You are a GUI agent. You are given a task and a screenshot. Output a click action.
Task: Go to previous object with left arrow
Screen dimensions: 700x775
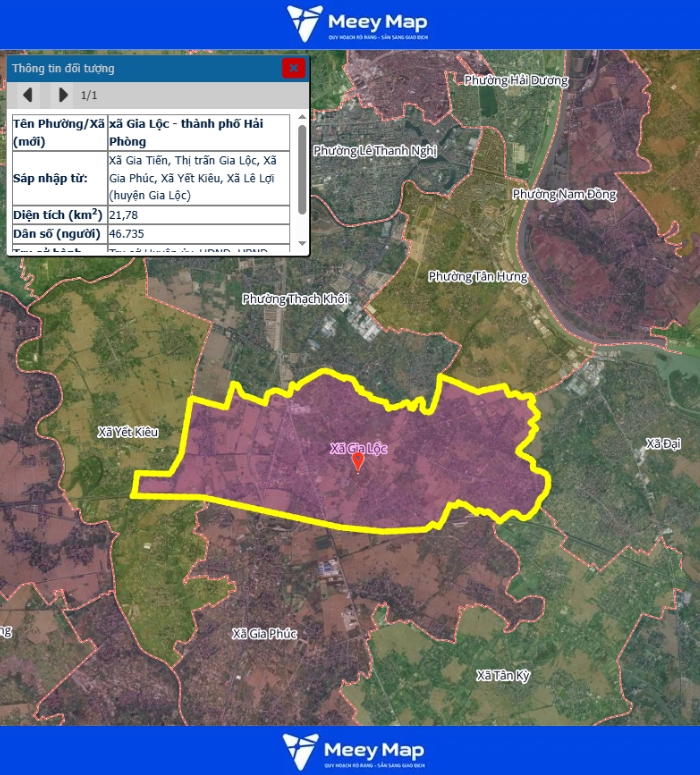pos(28,95)
